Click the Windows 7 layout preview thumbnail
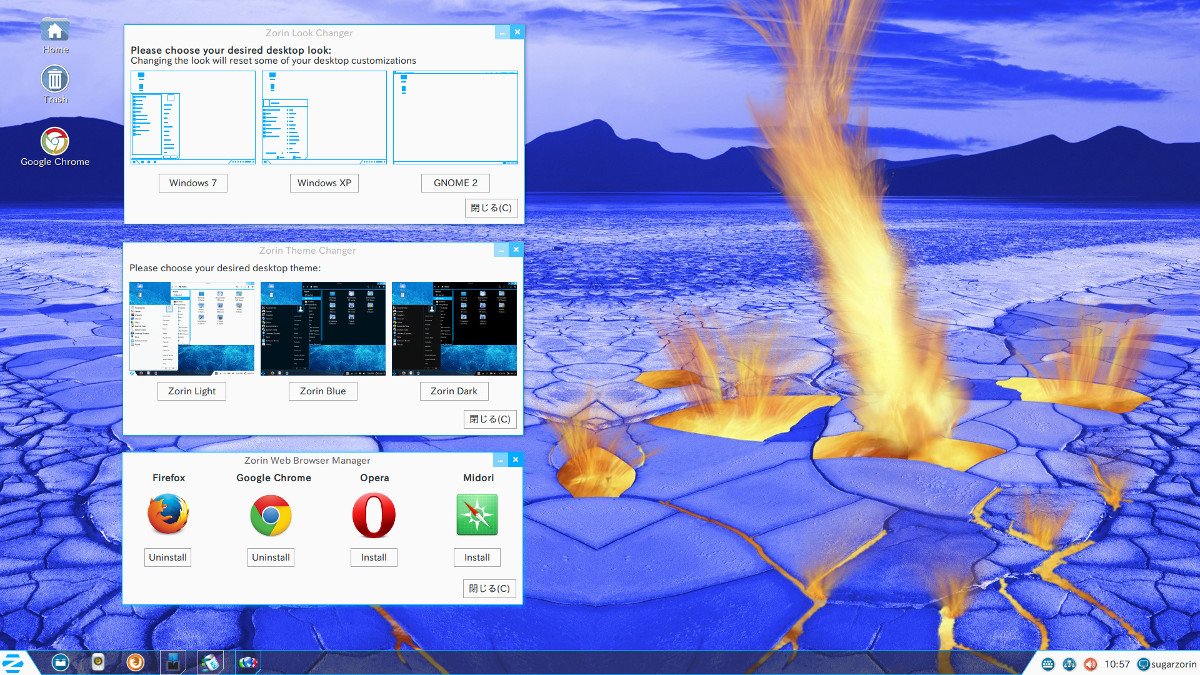1200x675 pixels. tap(193, 117)
